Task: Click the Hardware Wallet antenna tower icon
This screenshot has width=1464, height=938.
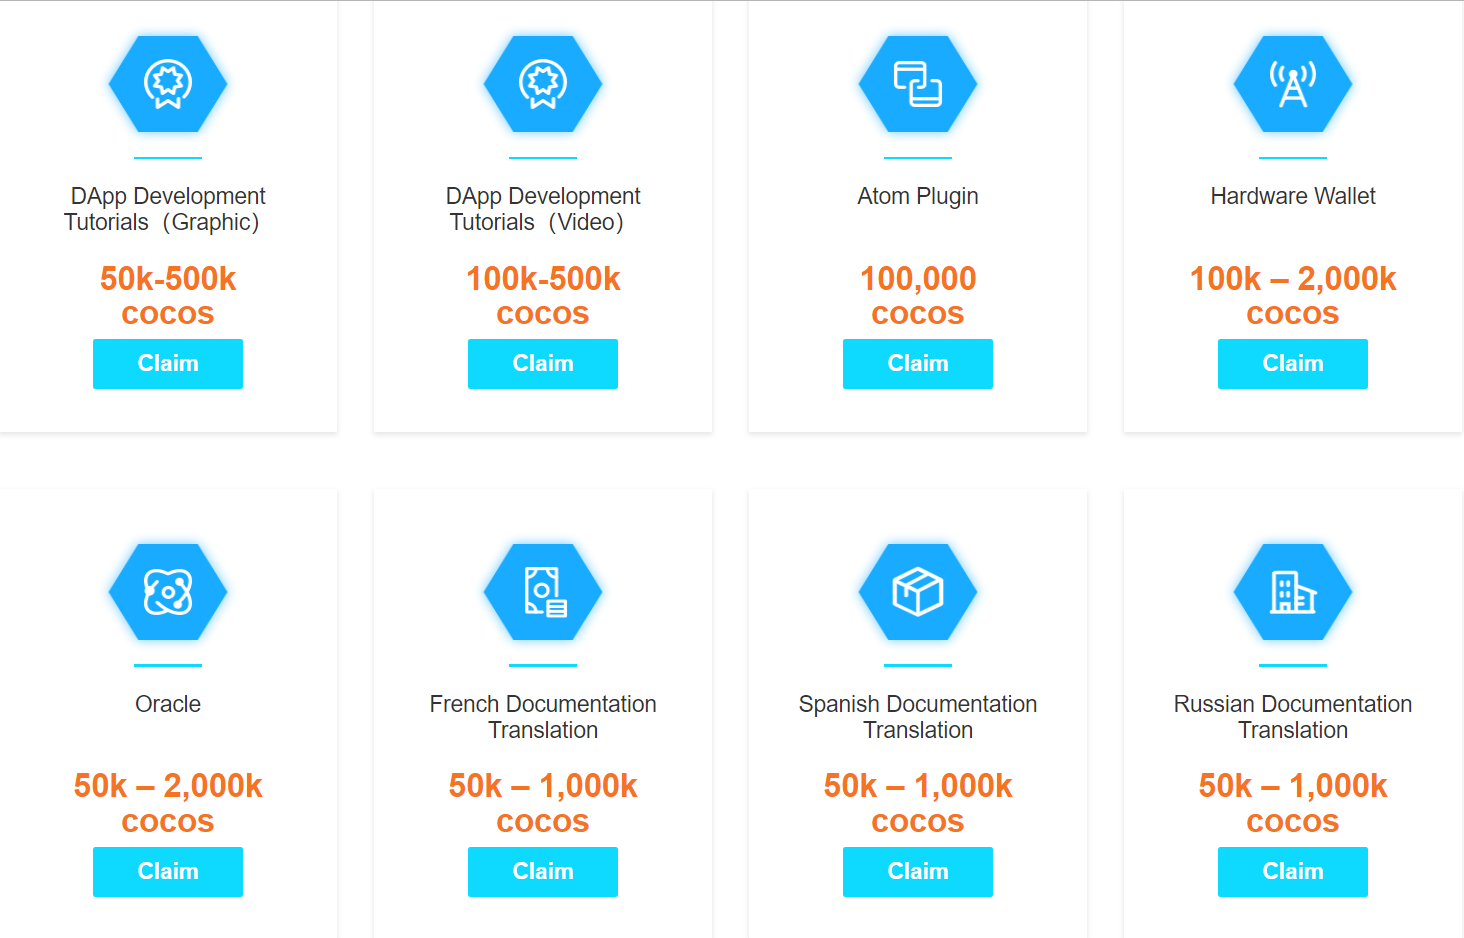Action: pyautogui.click(x=1293, y=84)
